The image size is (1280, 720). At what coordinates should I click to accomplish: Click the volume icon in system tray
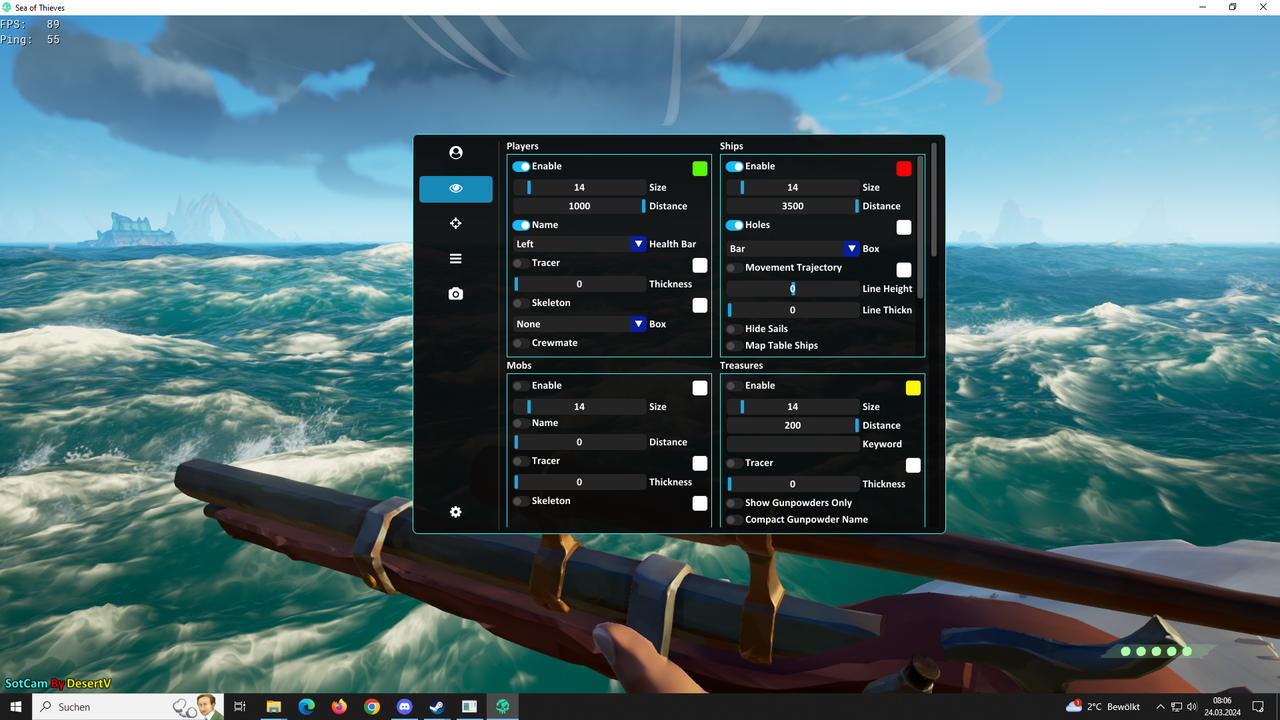(1192, 707)
